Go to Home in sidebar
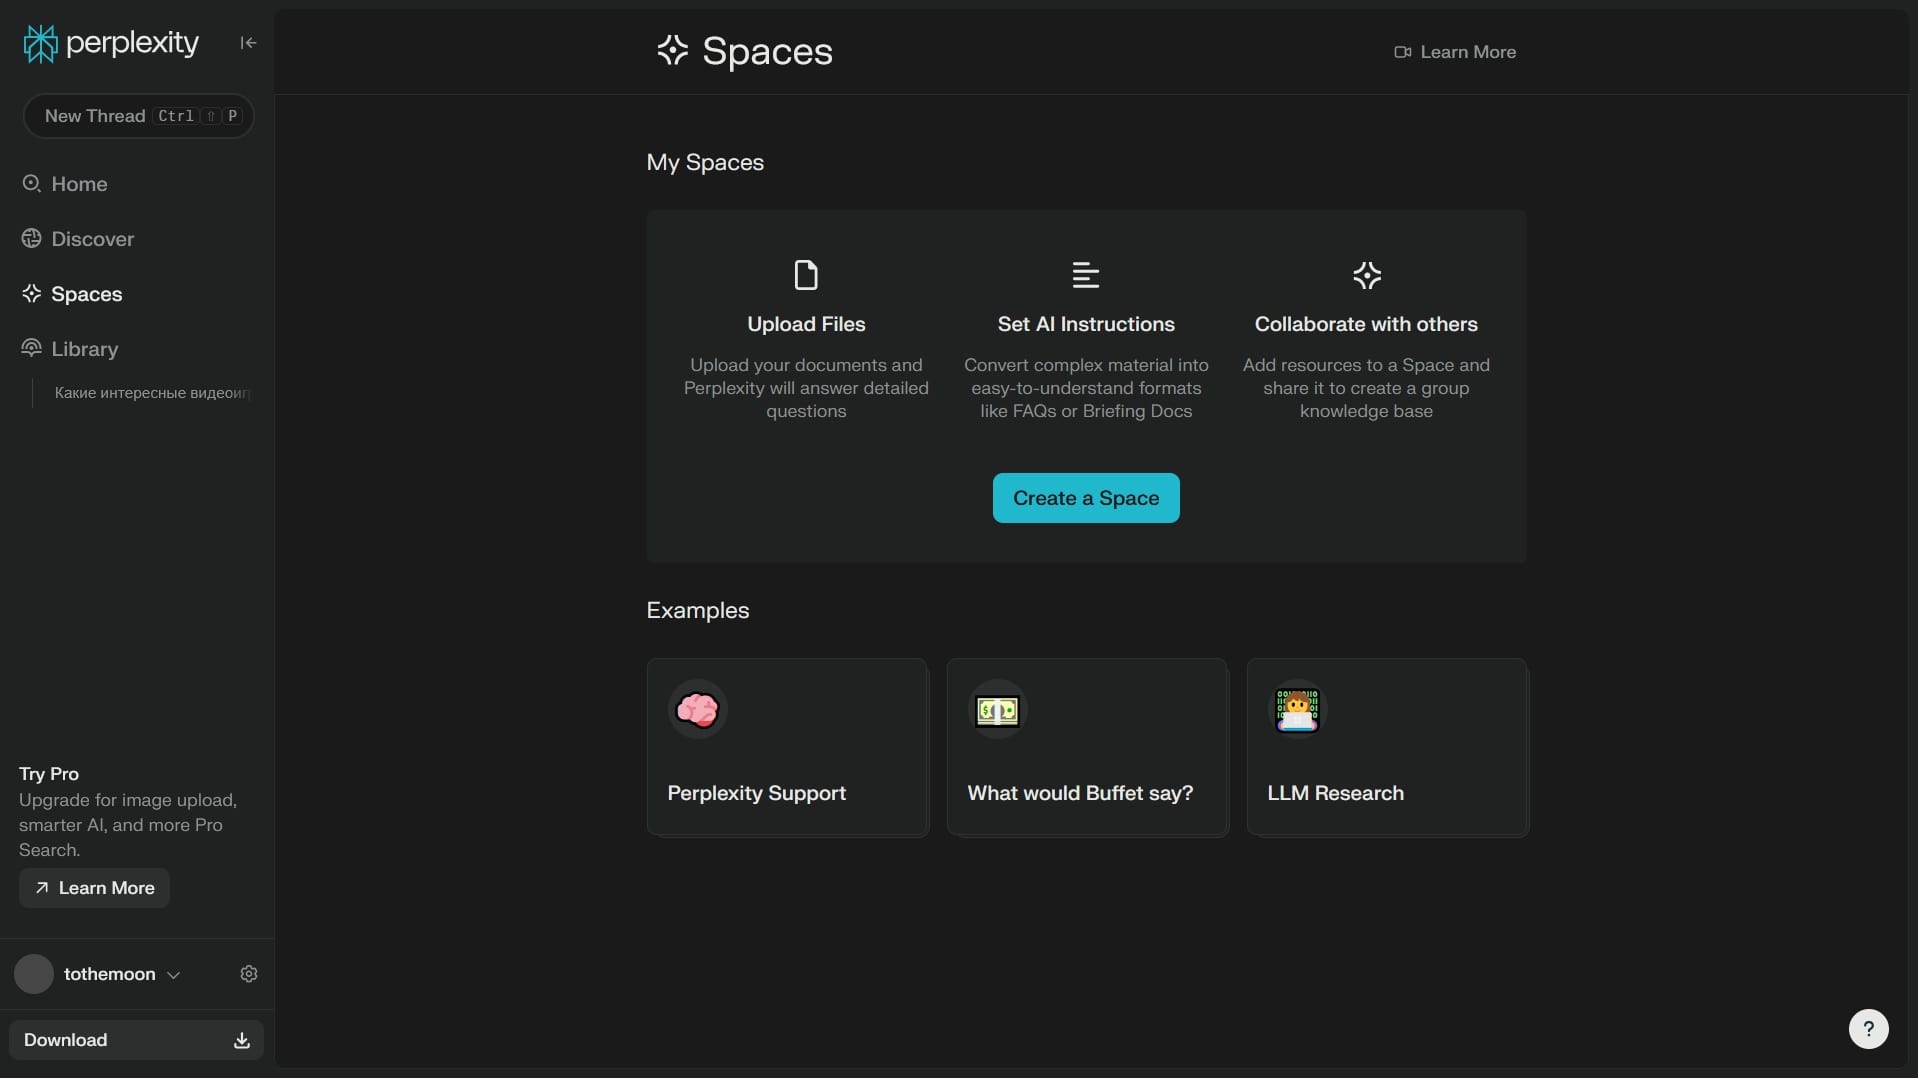 tap(79, 184)
